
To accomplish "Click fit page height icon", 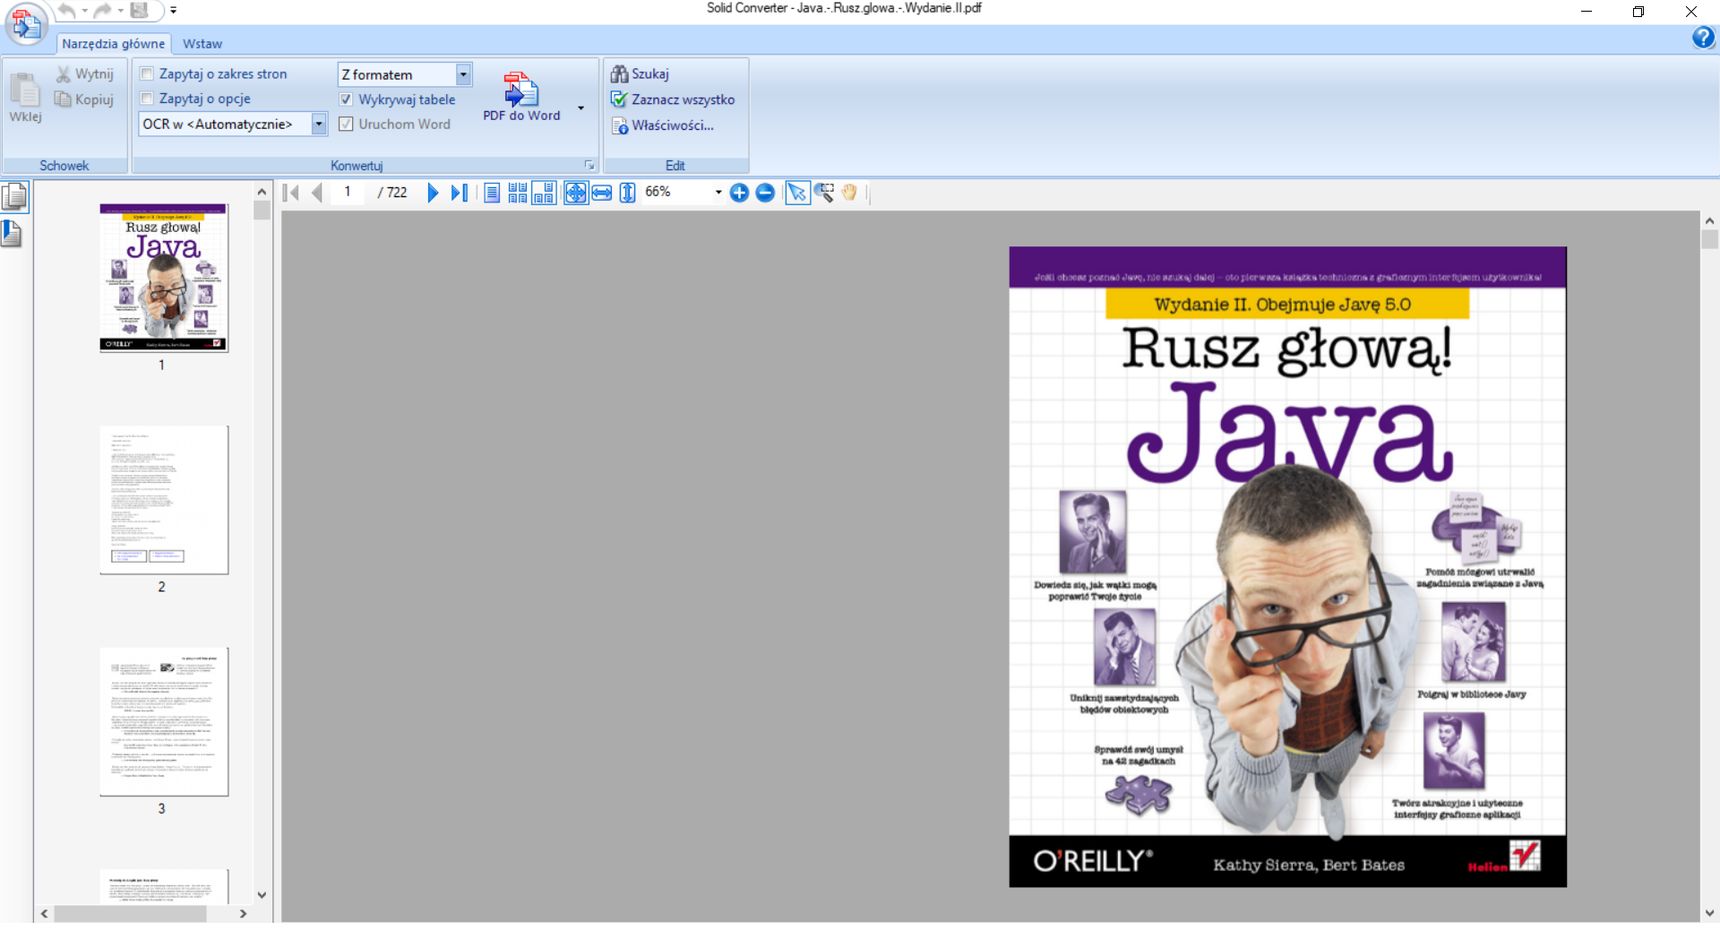I will coord(627,193).
